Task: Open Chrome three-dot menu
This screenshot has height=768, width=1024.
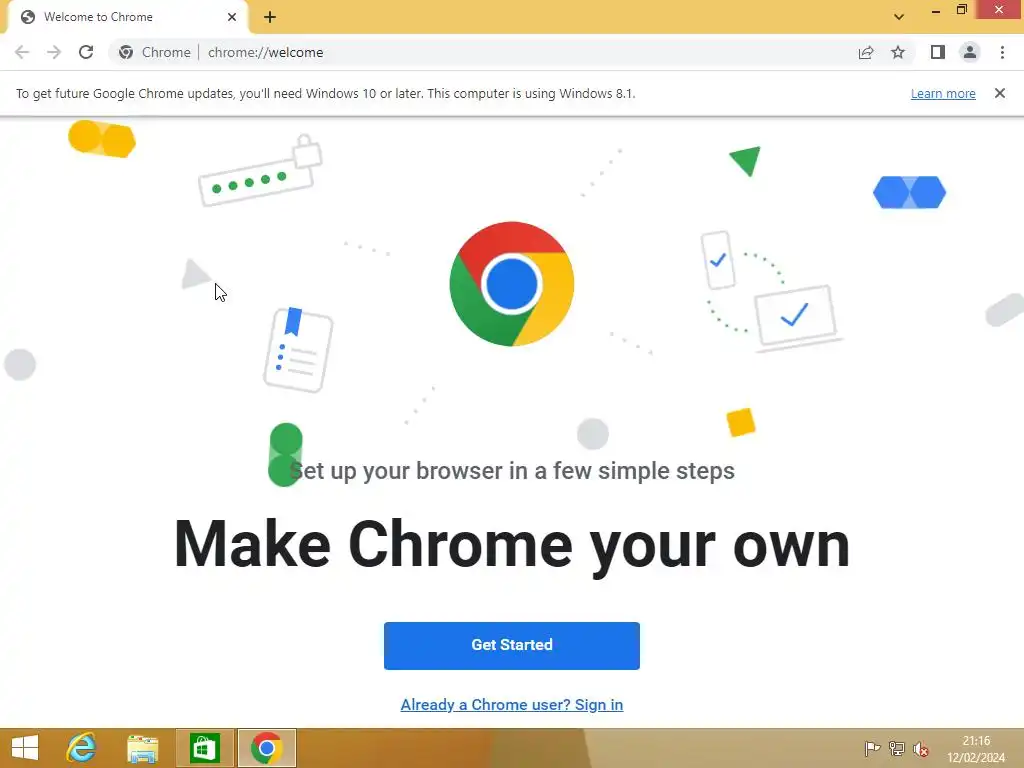Action: [1002, 52]
